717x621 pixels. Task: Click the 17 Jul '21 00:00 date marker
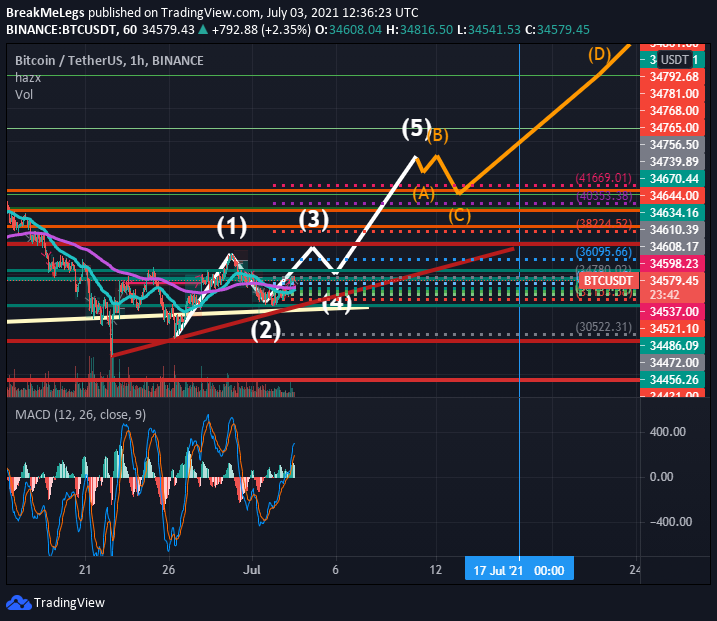519,570
